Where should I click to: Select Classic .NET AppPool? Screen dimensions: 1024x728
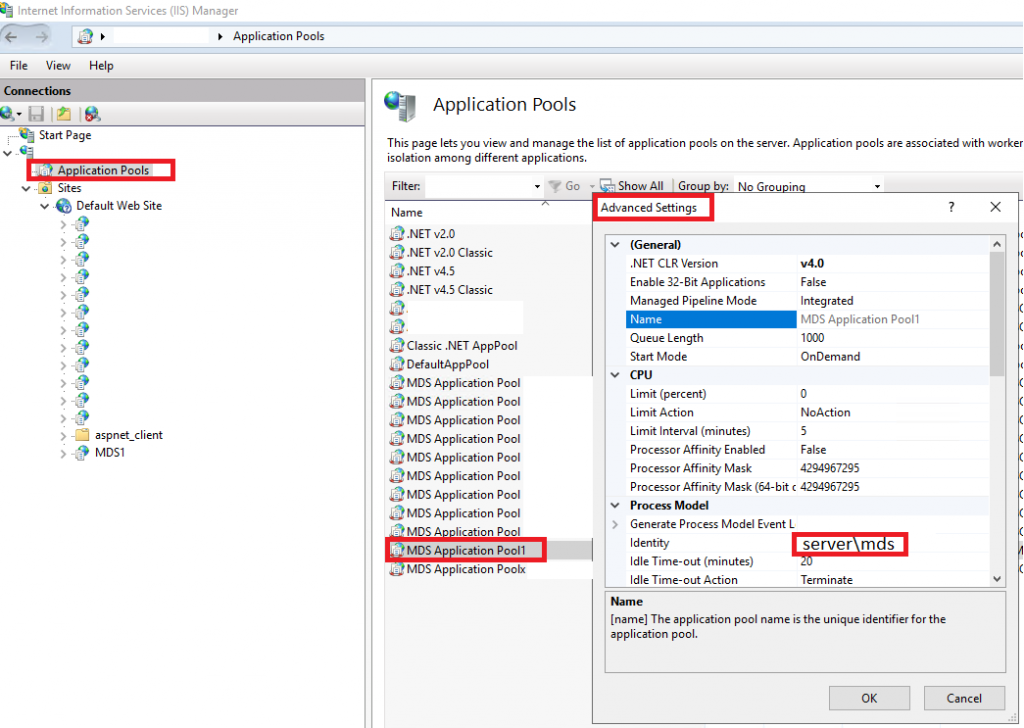coord(462,345)
